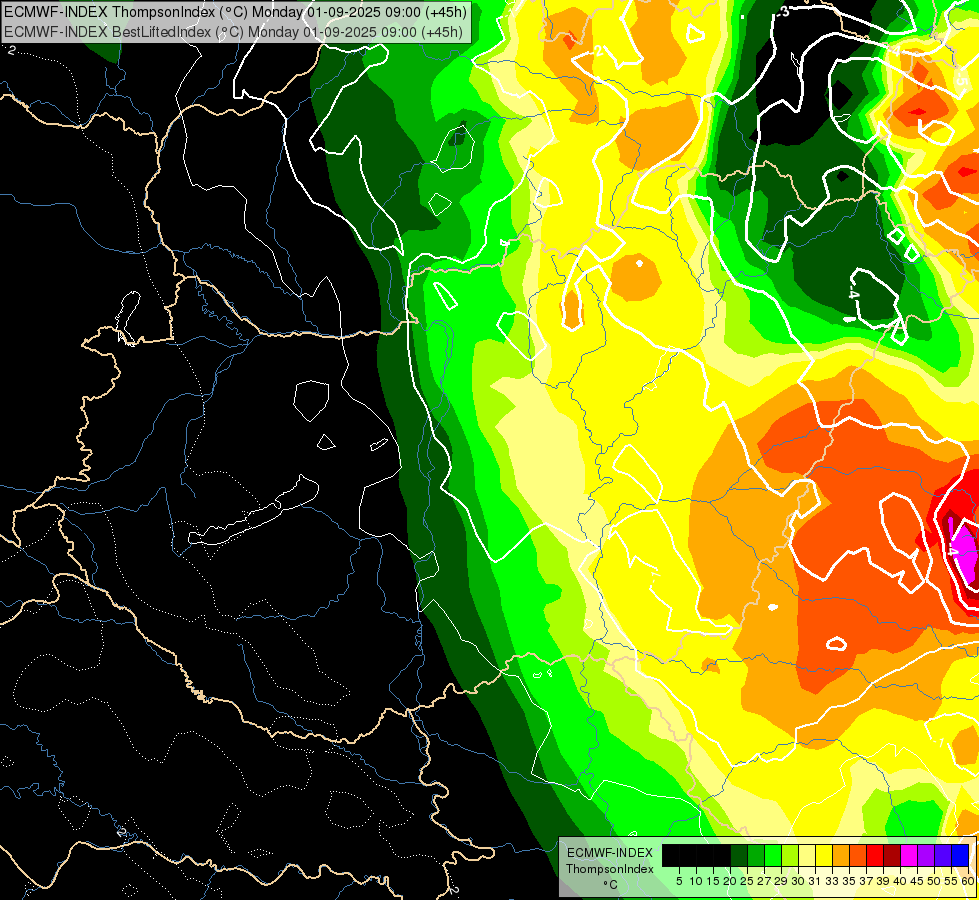The image size is (979, 900).
Task: Select the pale yellow 30–31 legend swatch
Action: coord(807,855)
